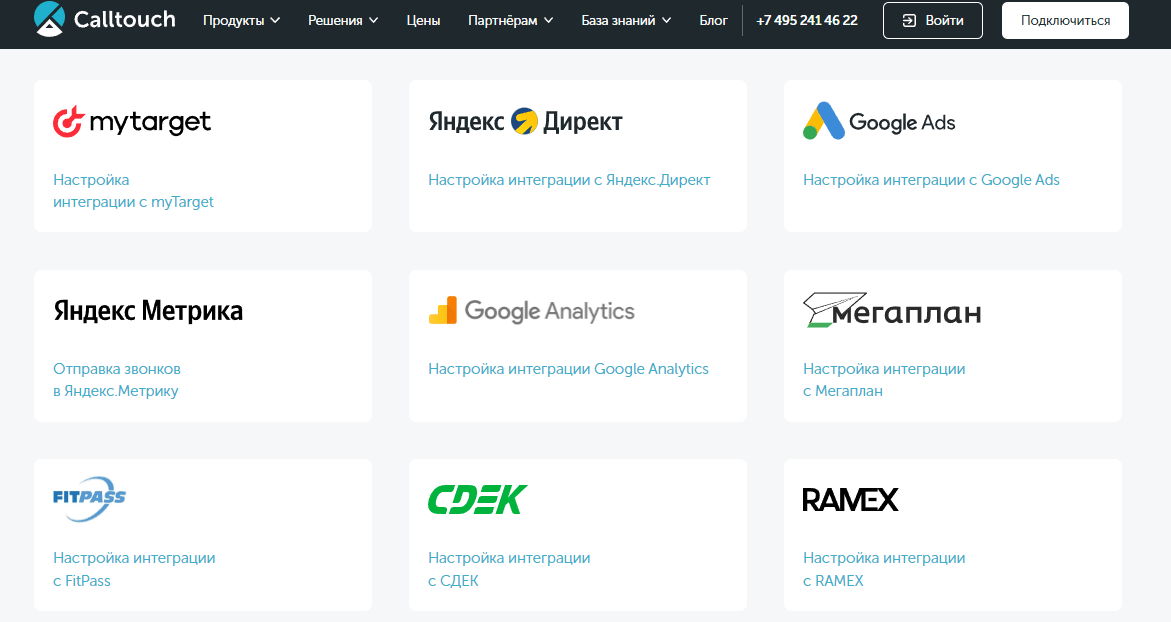The height and width of the screenshot is (622, 1171).
Task: Expand the База знаний dropdown menu
Action: (x=626, y=21)
